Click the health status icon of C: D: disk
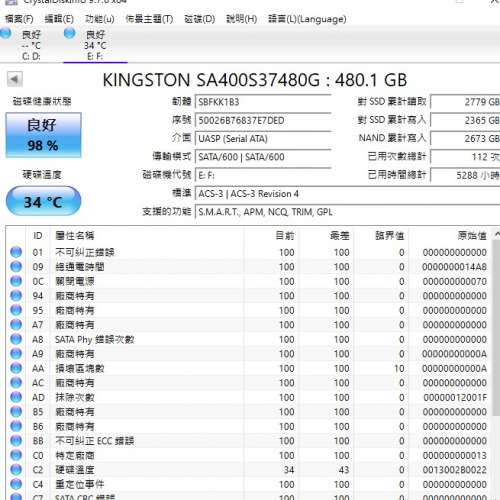 click(x=5, y=33)
